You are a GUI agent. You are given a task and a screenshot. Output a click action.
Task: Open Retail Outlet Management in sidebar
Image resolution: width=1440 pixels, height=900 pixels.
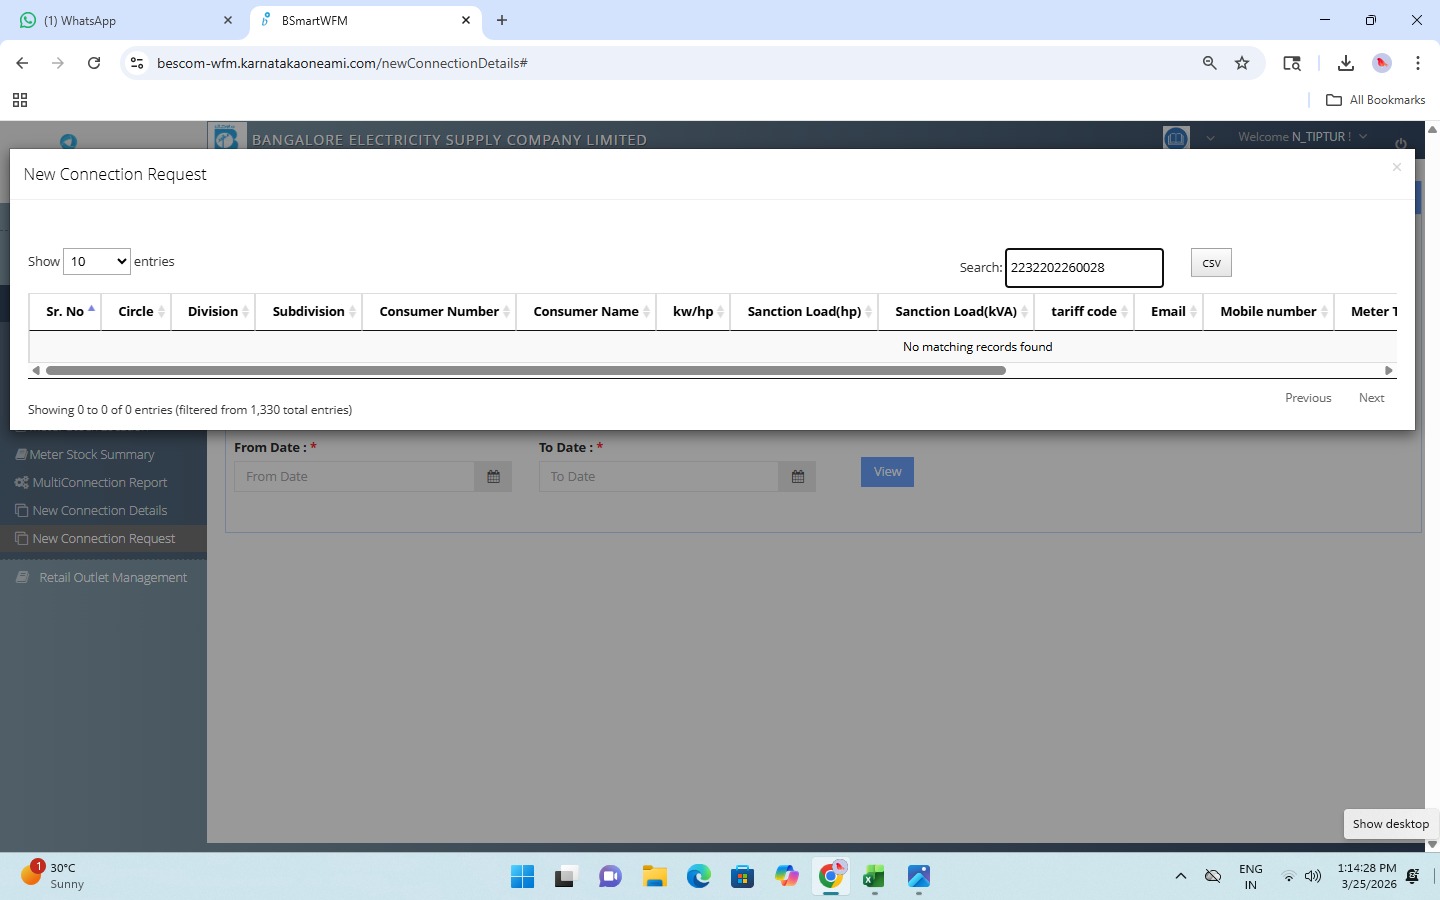113,578
